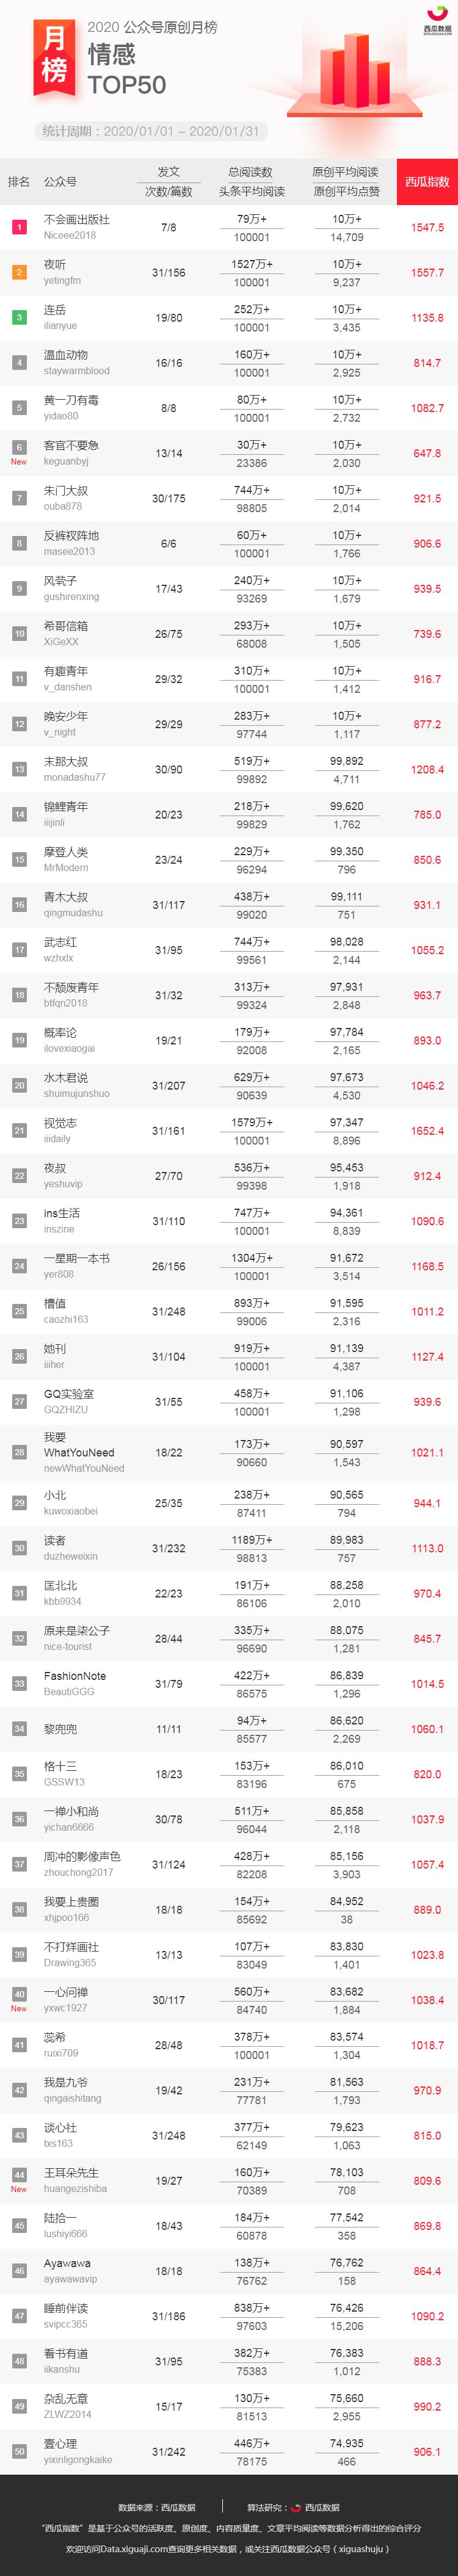
Task: Click the New tag under rank 6
Action: (19, 462)
